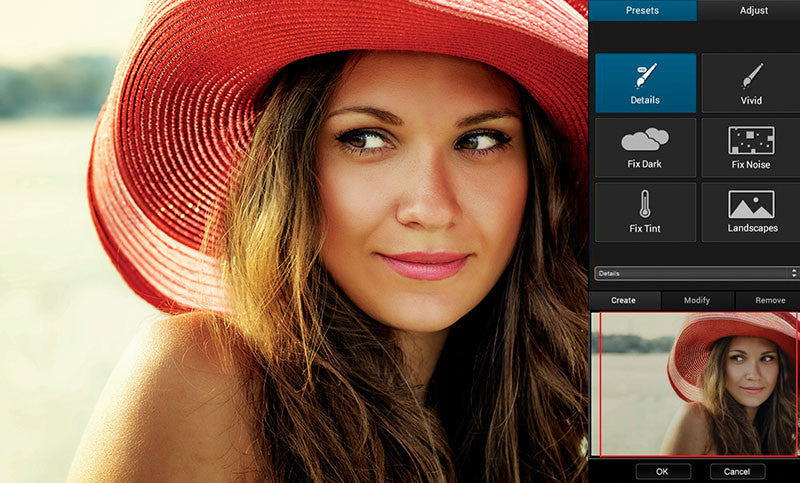
Task: Switch to the Presets tab
Action: [642, 10]
